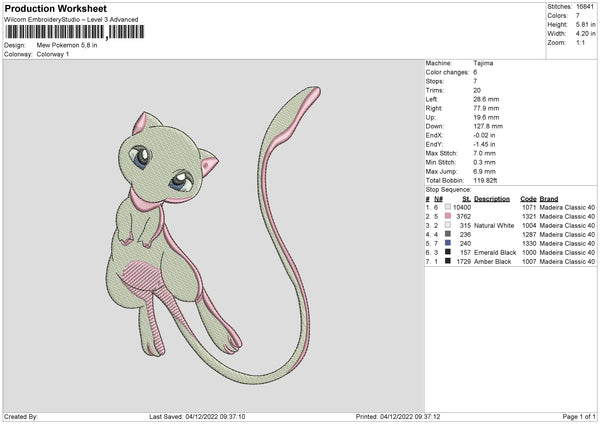Click the 'Stop Sequence:' heading
600x424 pixels.
448,190
